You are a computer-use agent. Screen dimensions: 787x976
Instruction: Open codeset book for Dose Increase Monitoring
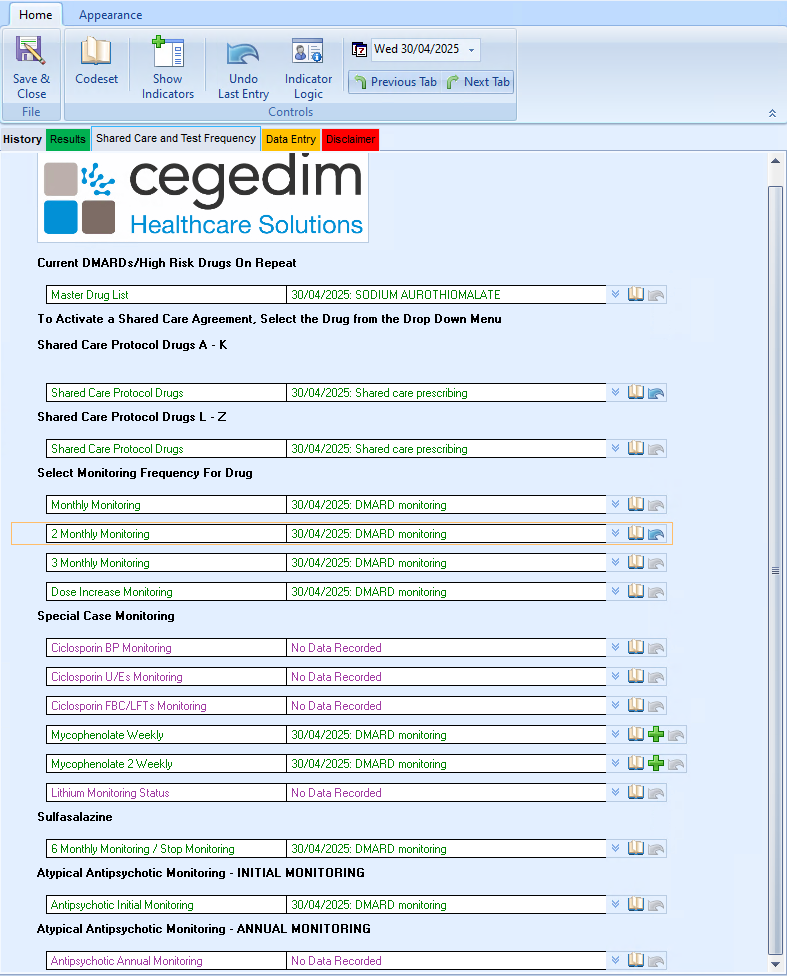(x=636, y=591)
